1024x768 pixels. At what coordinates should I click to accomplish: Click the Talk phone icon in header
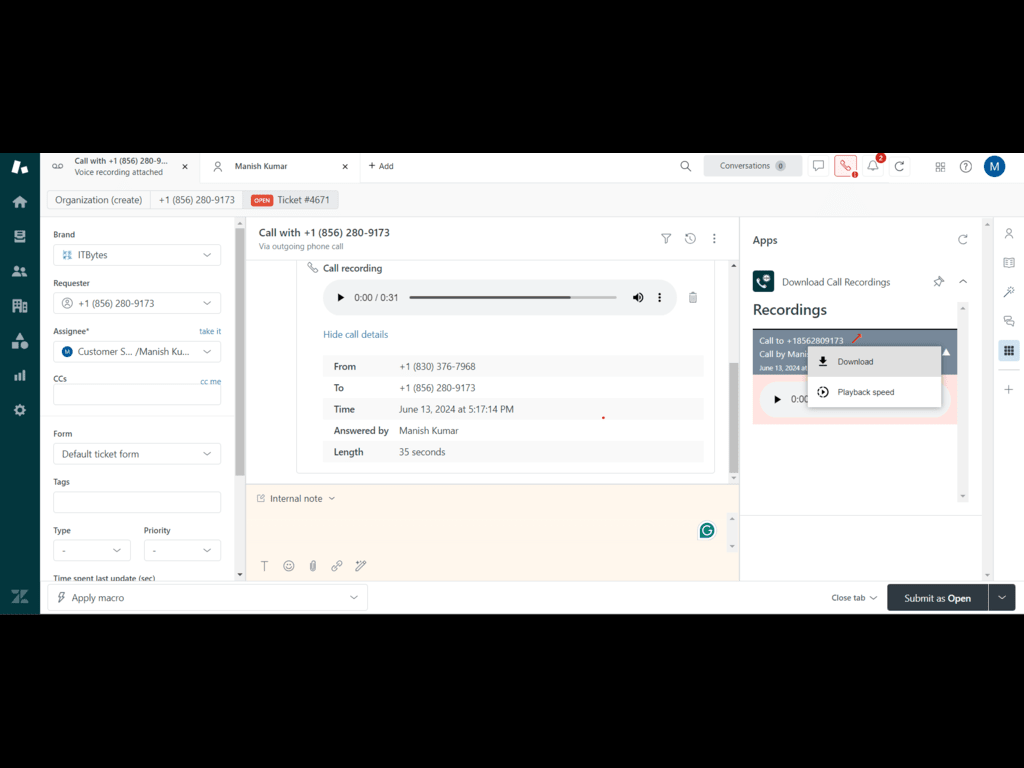(845, 167)
